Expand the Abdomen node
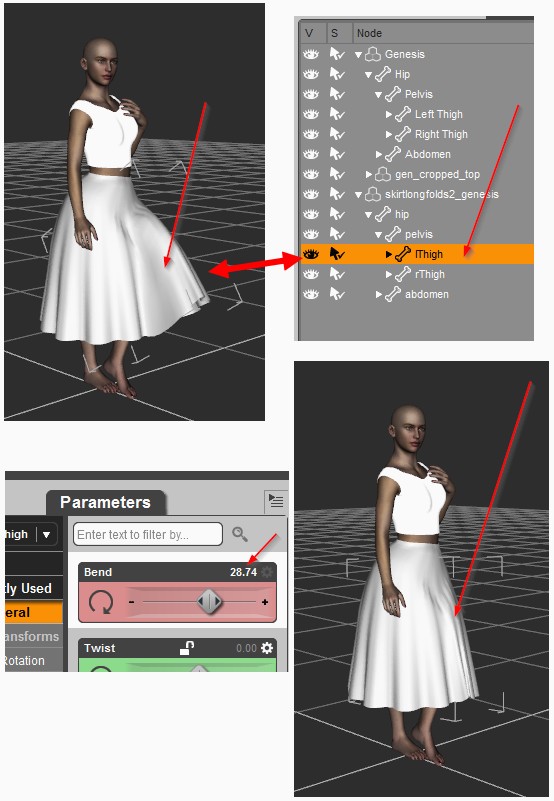This screenshot has width=554, height=801. point(379,154)
